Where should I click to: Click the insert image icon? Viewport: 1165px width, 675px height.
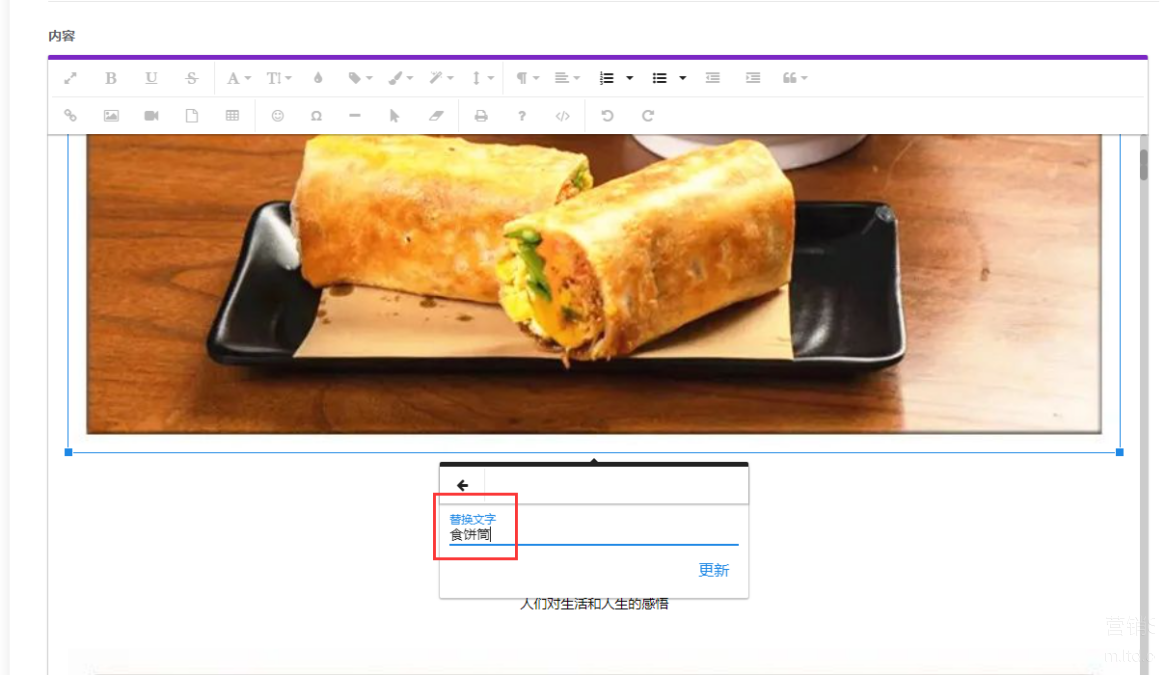(111, 116)
